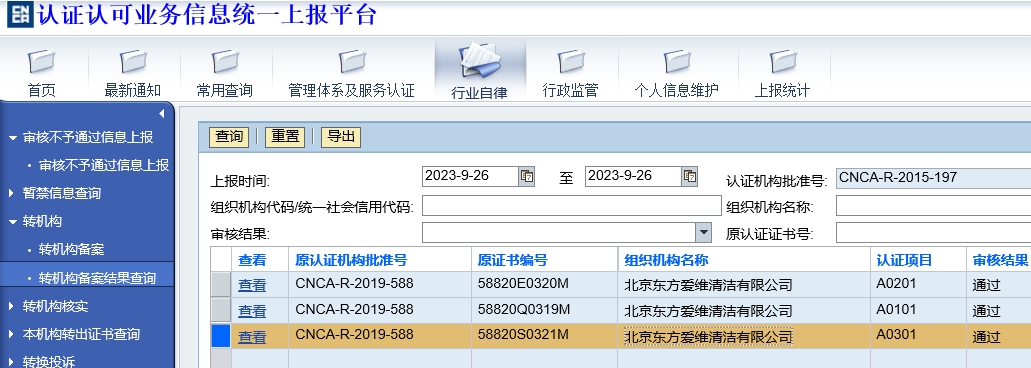Sort by 认证项目 column header
This screenshot has width=1031, height=368.
click(x=904, y=260)
